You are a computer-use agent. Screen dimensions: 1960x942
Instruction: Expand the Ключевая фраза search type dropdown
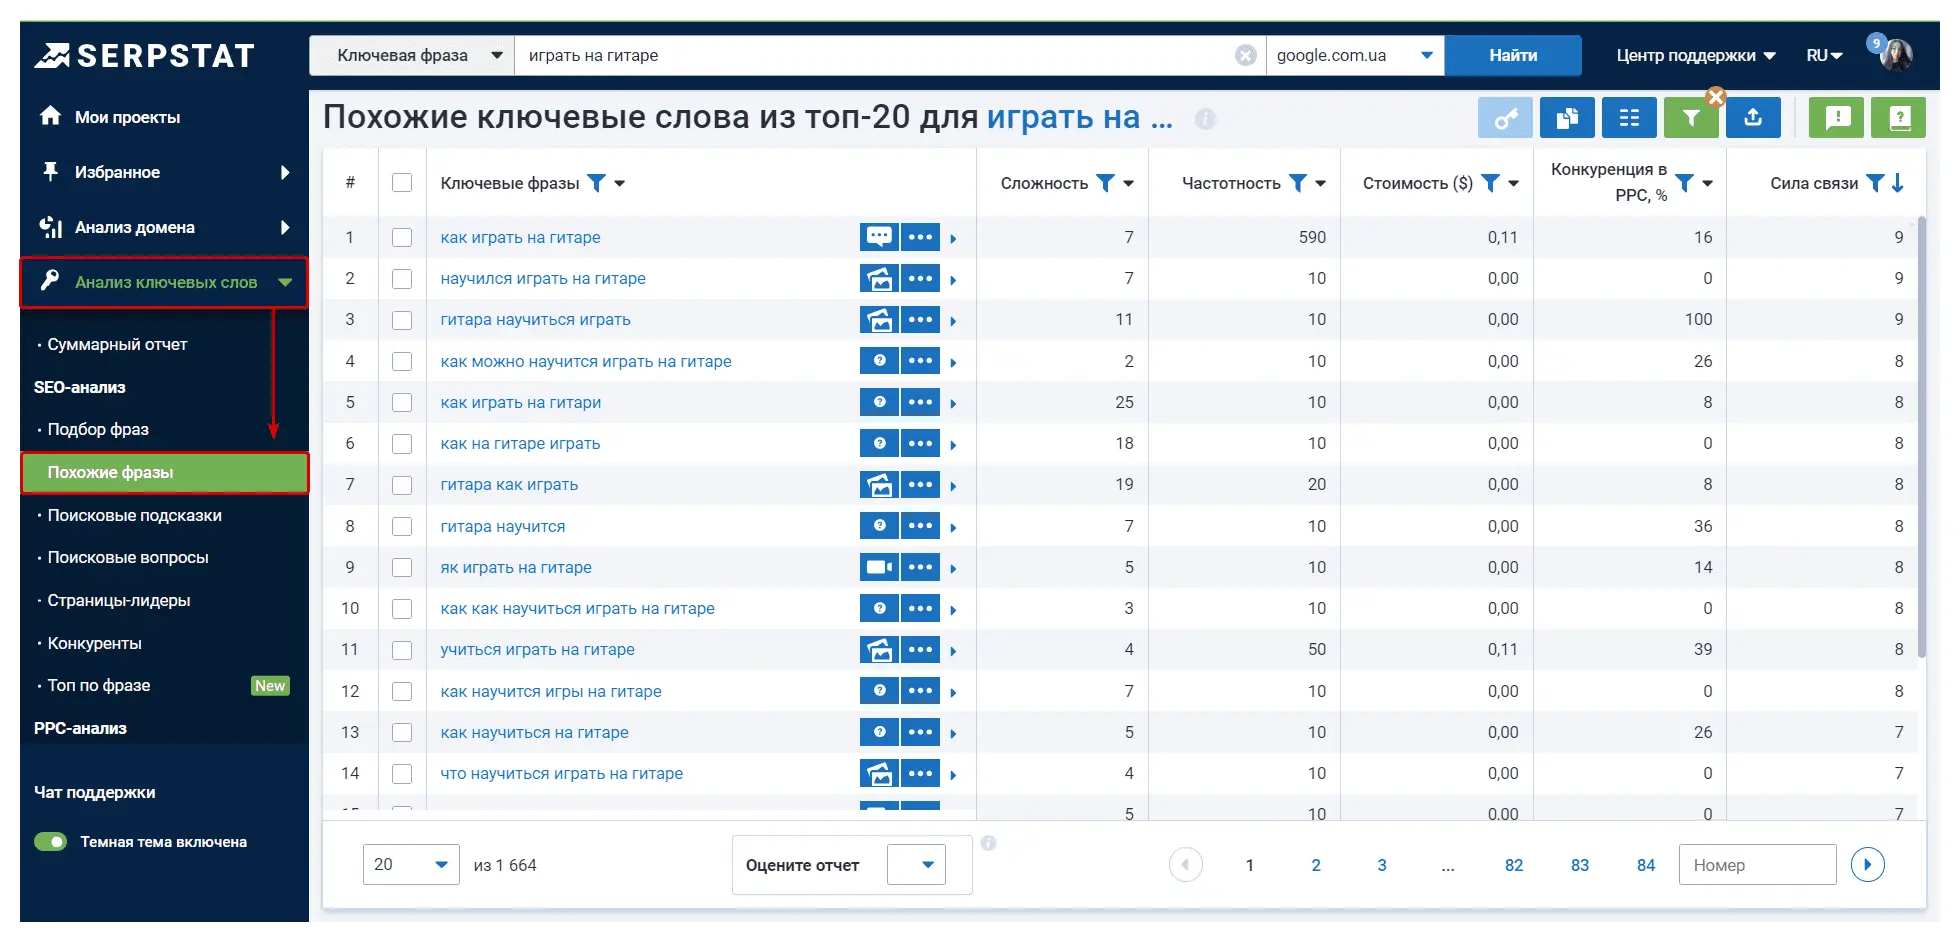pos(412,55)
